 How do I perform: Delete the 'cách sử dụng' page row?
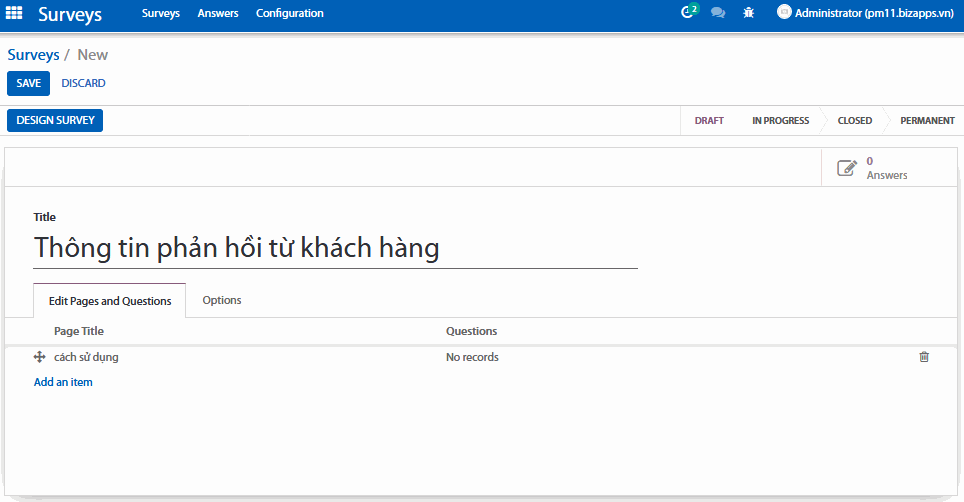(924, 357)
